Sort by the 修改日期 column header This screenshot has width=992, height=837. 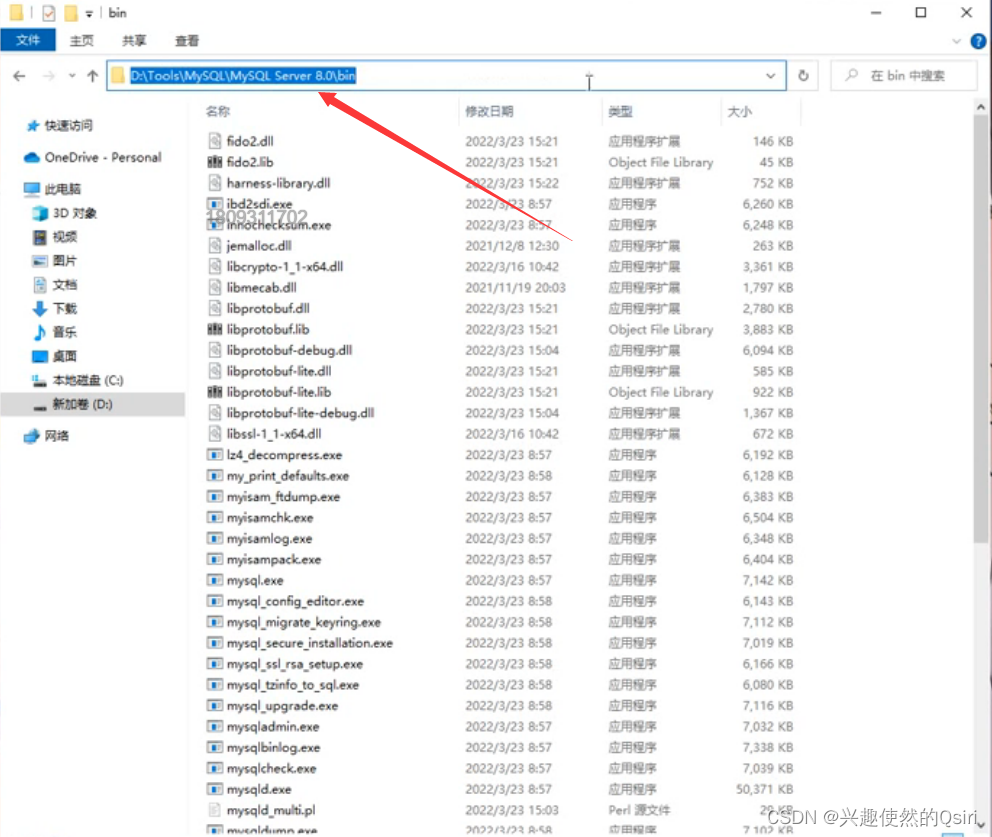pos(489,111)
